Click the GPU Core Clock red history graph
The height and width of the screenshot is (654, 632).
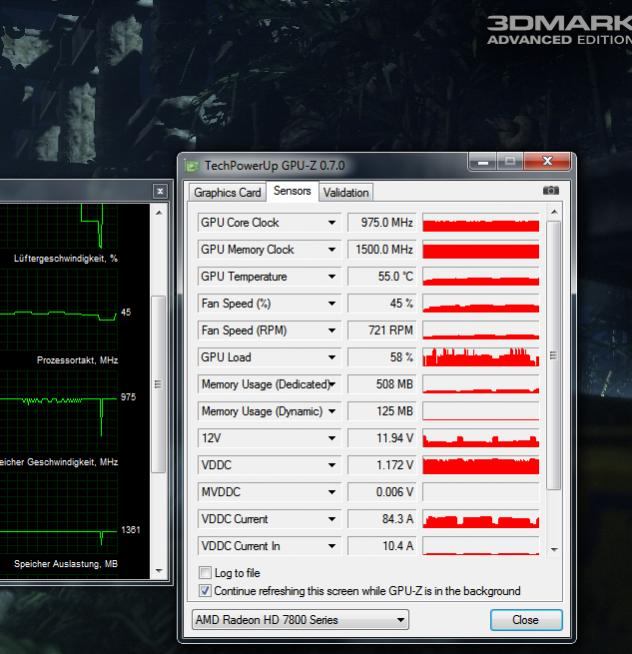coord(481,223)
